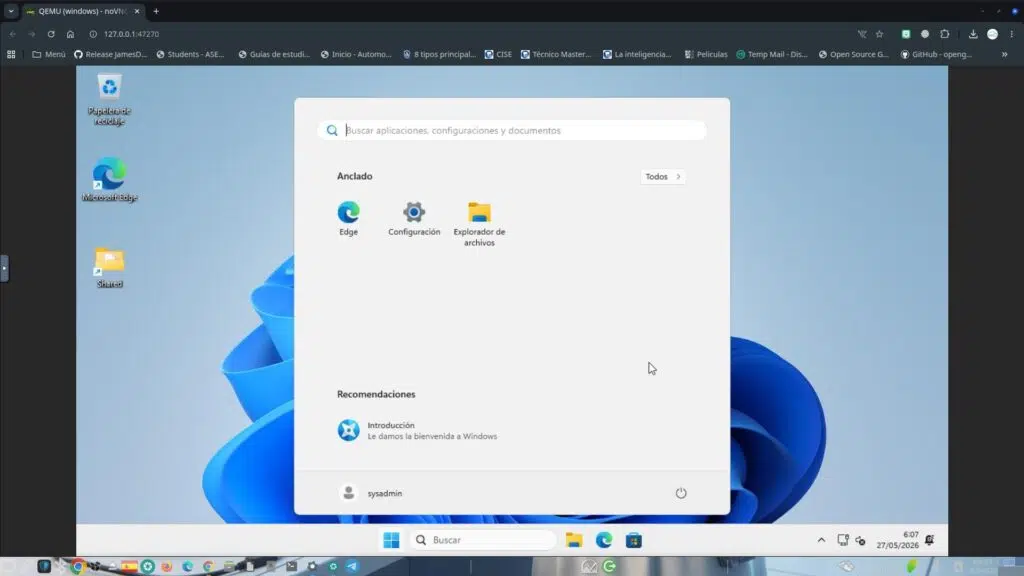Open the browser profile avatar
The image size is (1024, 576).
point(992,34)
